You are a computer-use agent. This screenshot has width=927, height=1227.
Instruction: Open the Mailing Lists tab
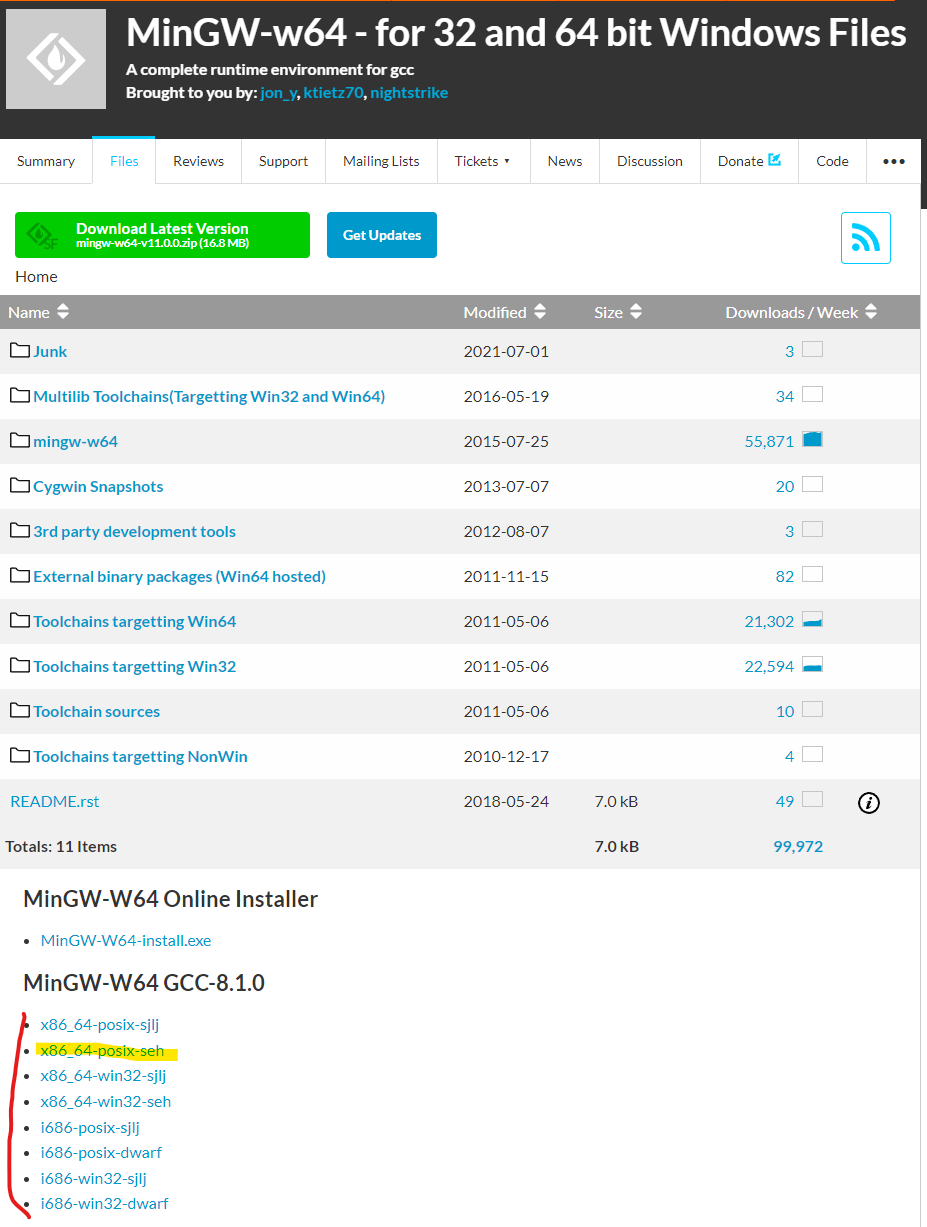coord(381,161)
